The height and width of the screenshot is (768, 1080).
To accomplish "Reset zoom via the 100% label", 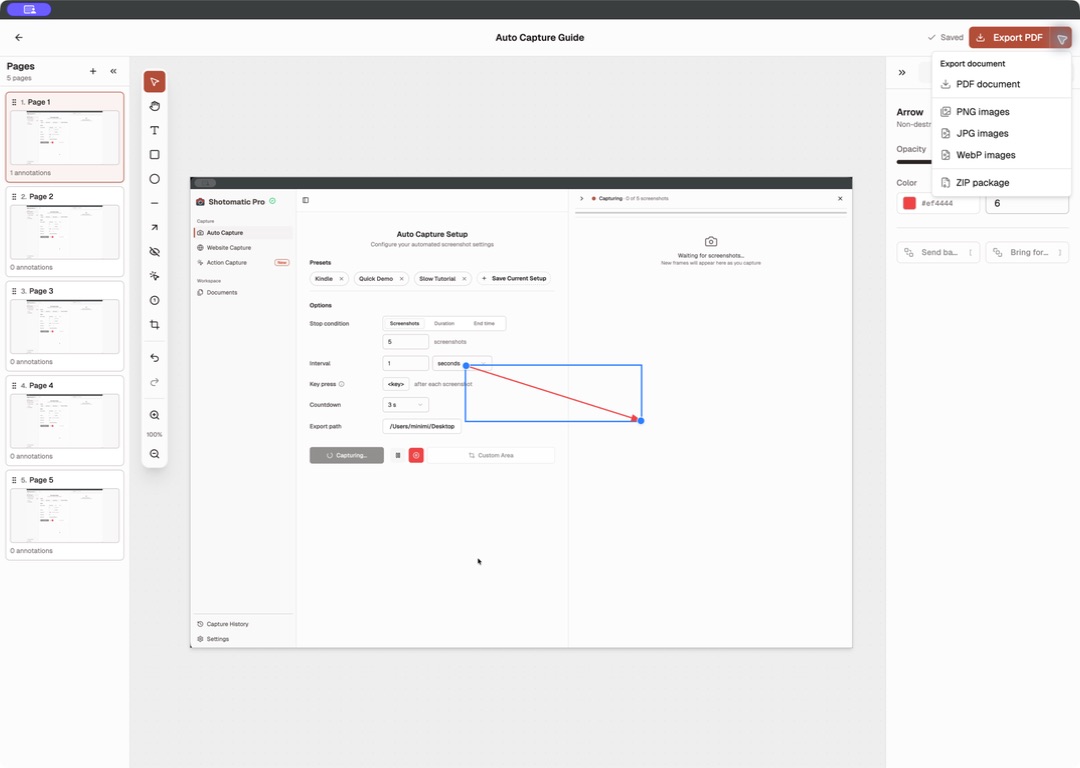I will click(154, 434).
